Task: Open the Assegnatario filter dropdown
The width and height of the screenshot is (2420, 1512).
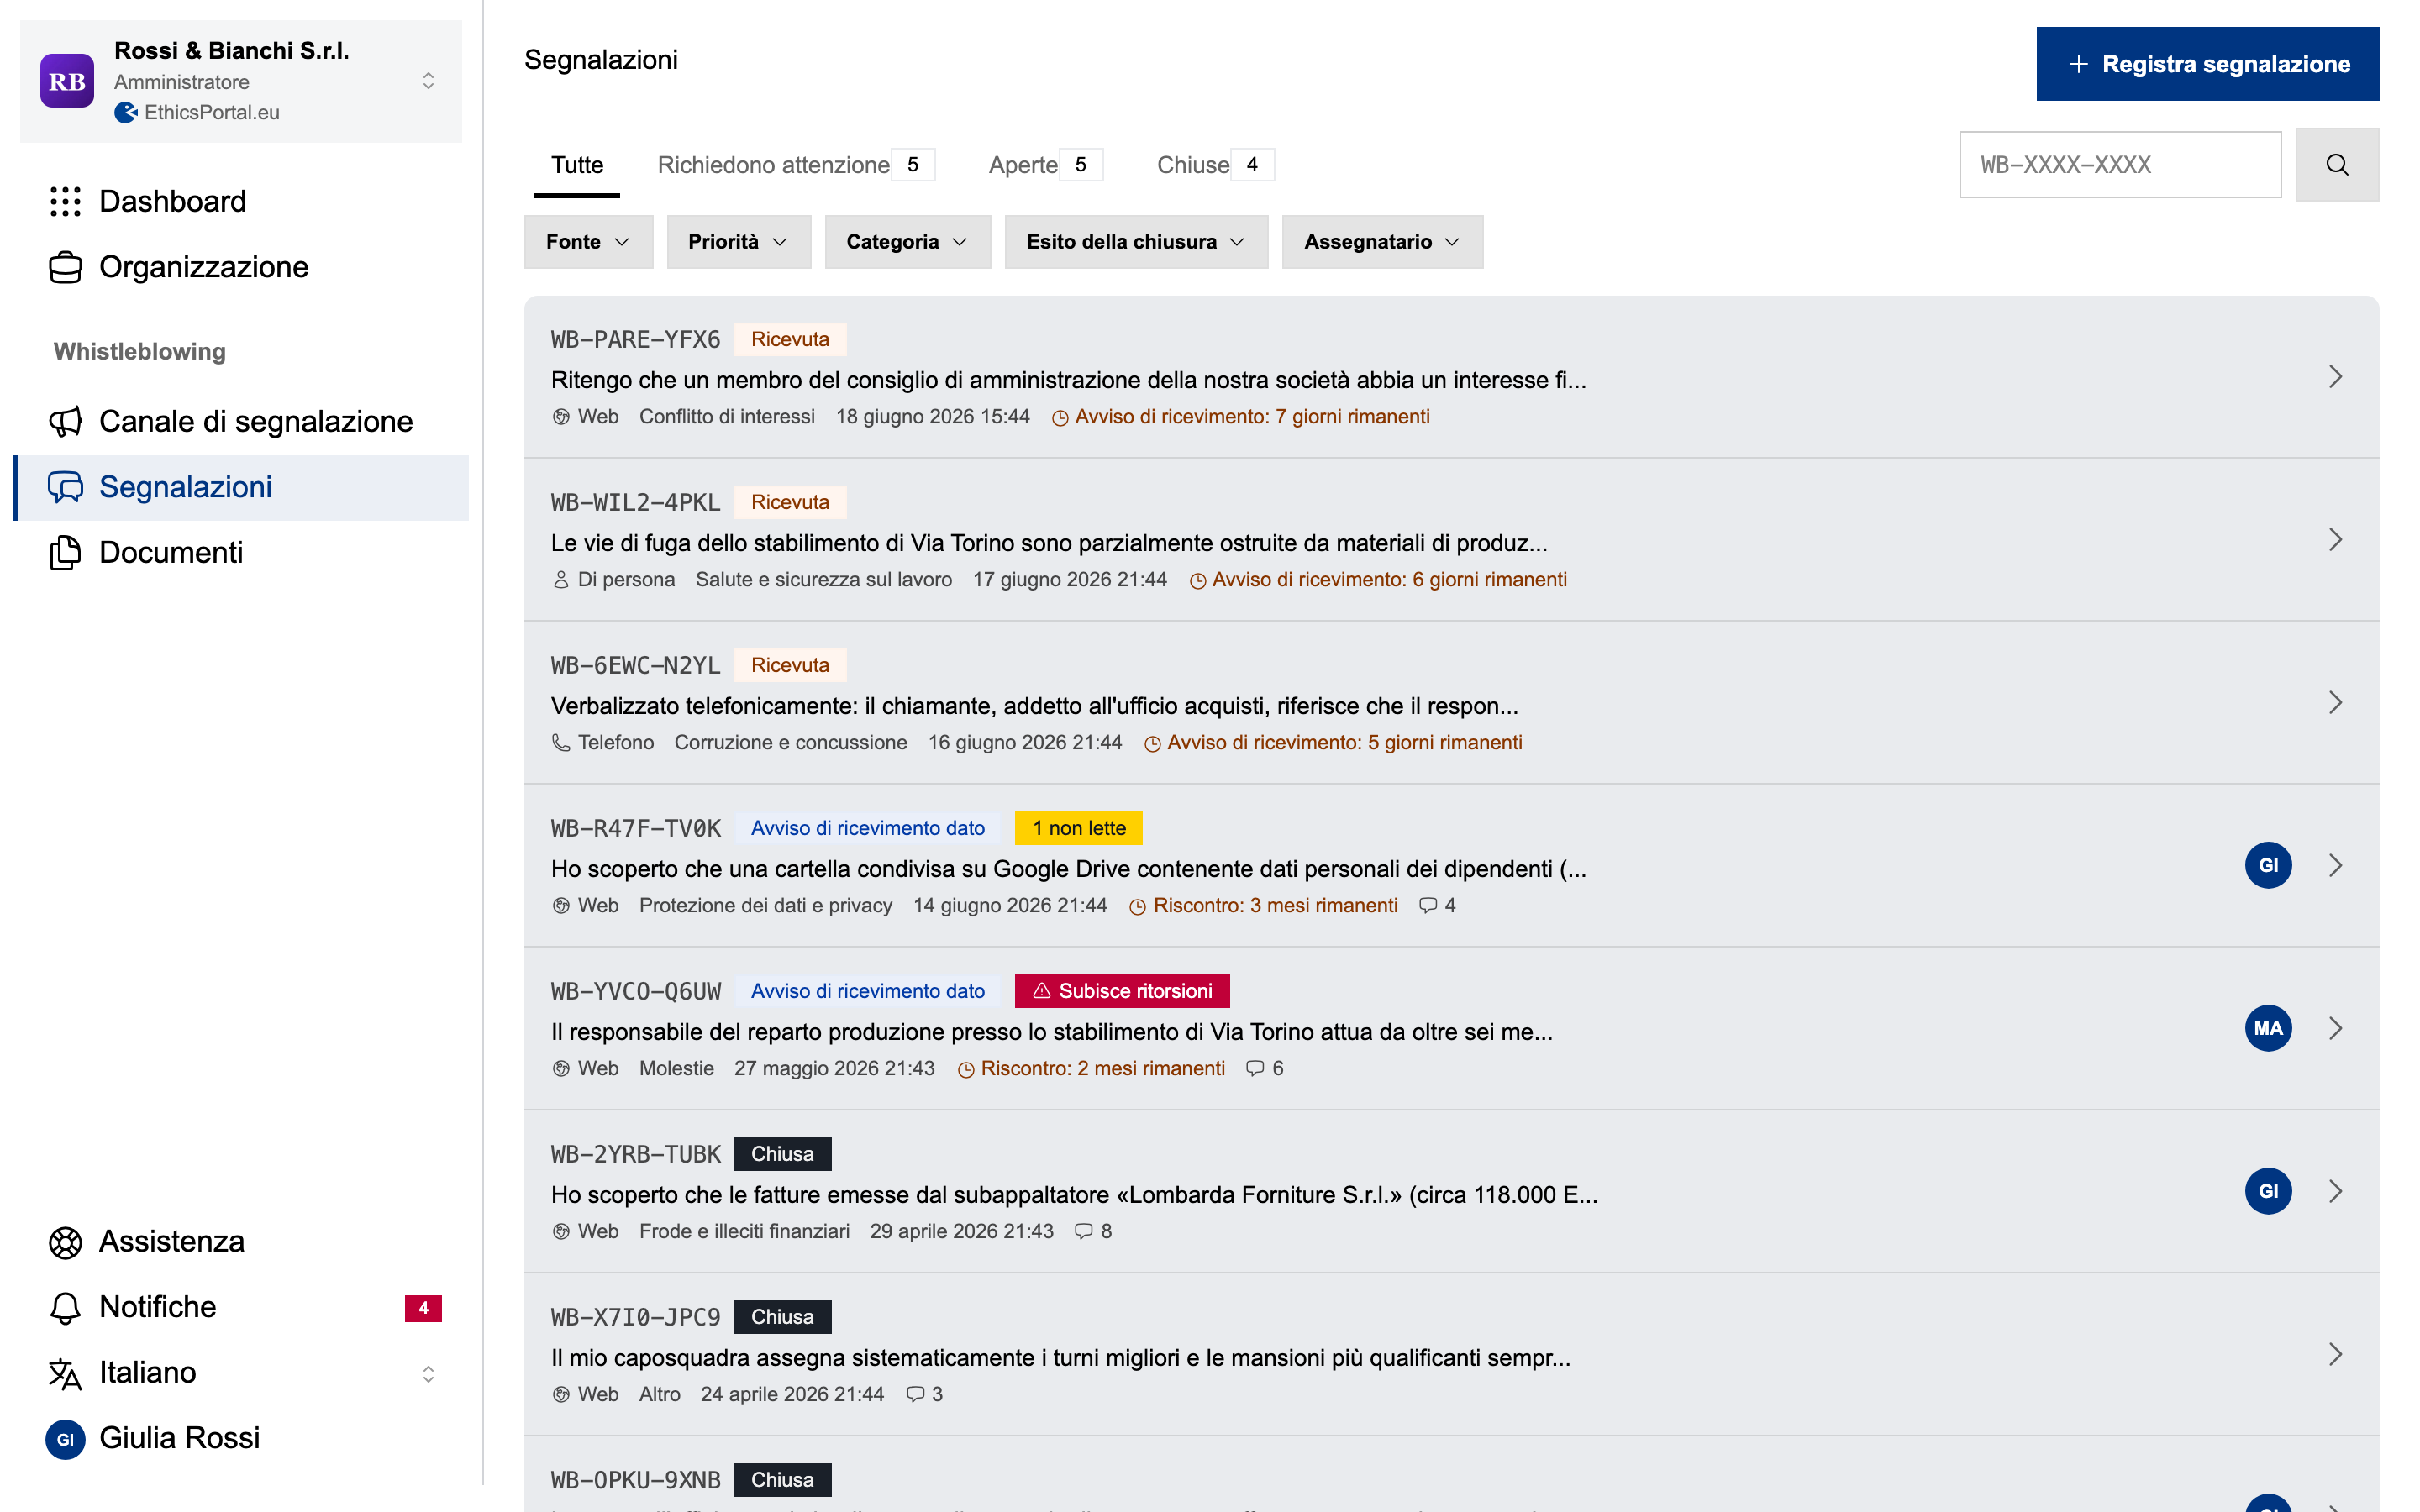Action: (x=1382, y=242)
